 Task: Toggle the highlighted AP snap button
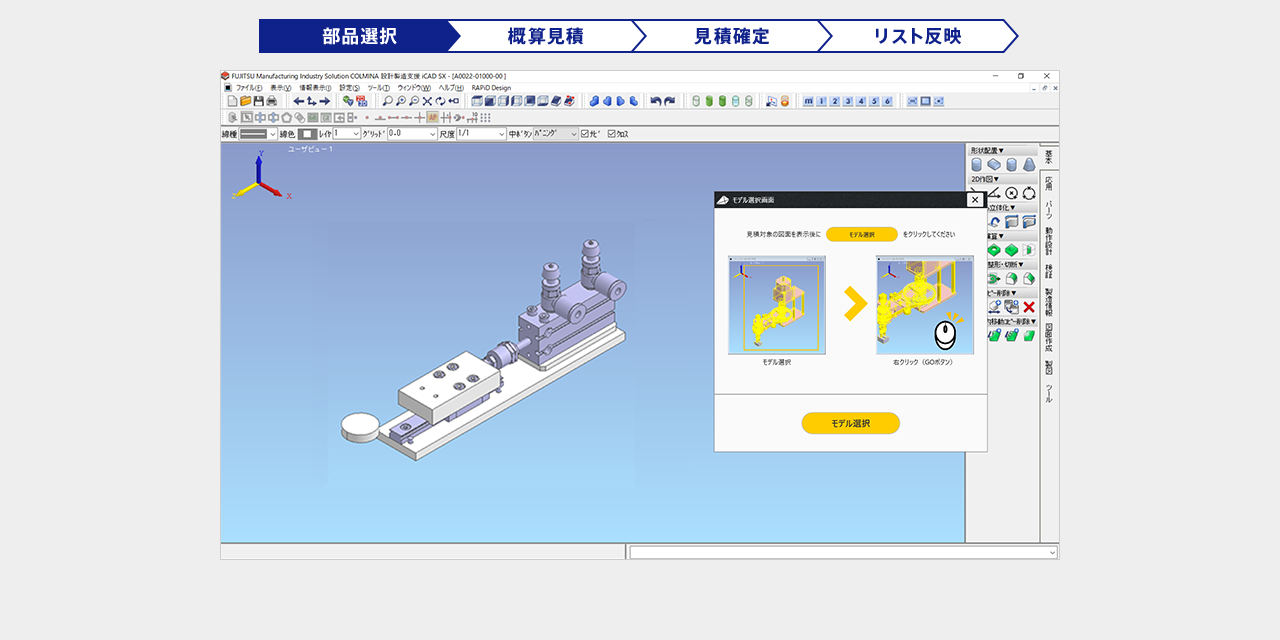pyautogui.click(x=433, y=117)
